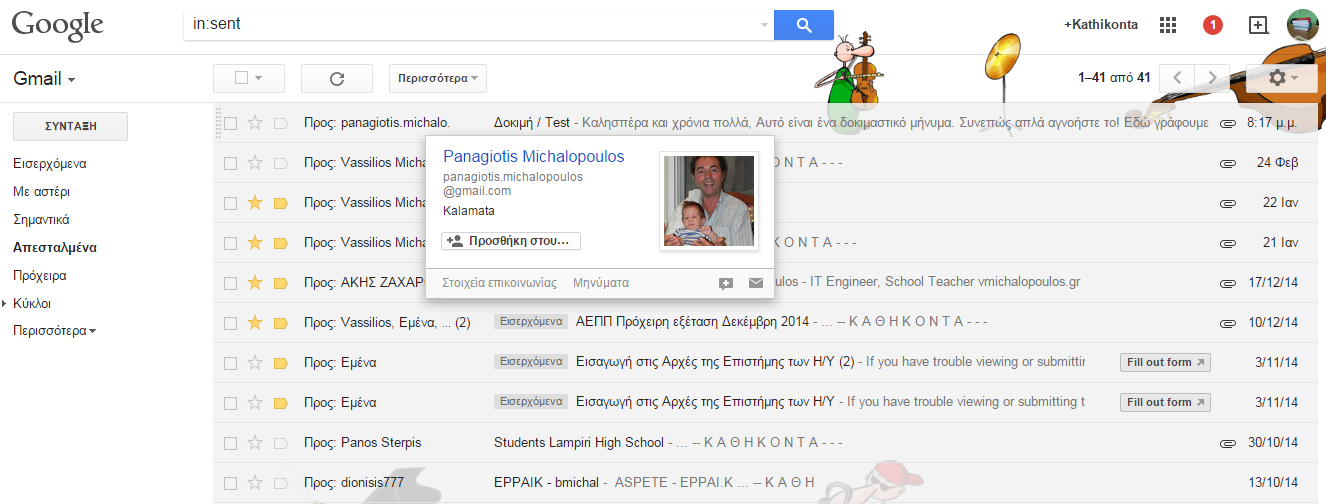Toggle importance marker on Panos Sterpis email
The image size is (1326, 504).
point(280,443)
